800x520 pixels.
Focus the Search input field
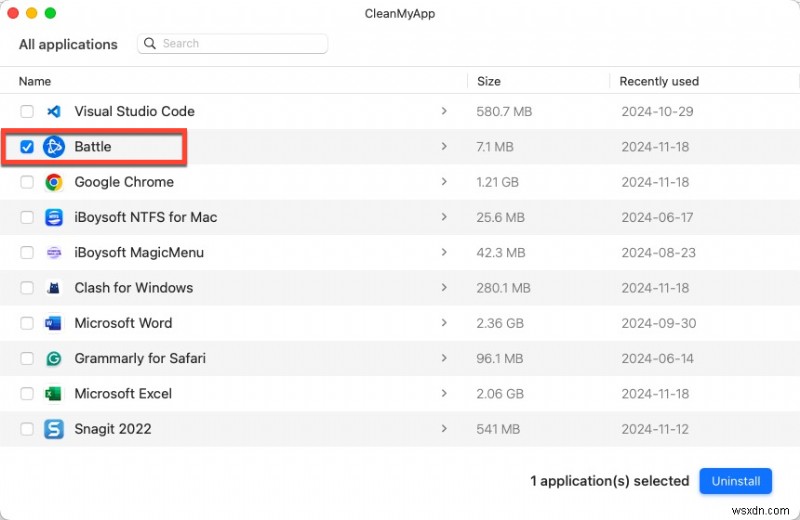click(232, 43)
